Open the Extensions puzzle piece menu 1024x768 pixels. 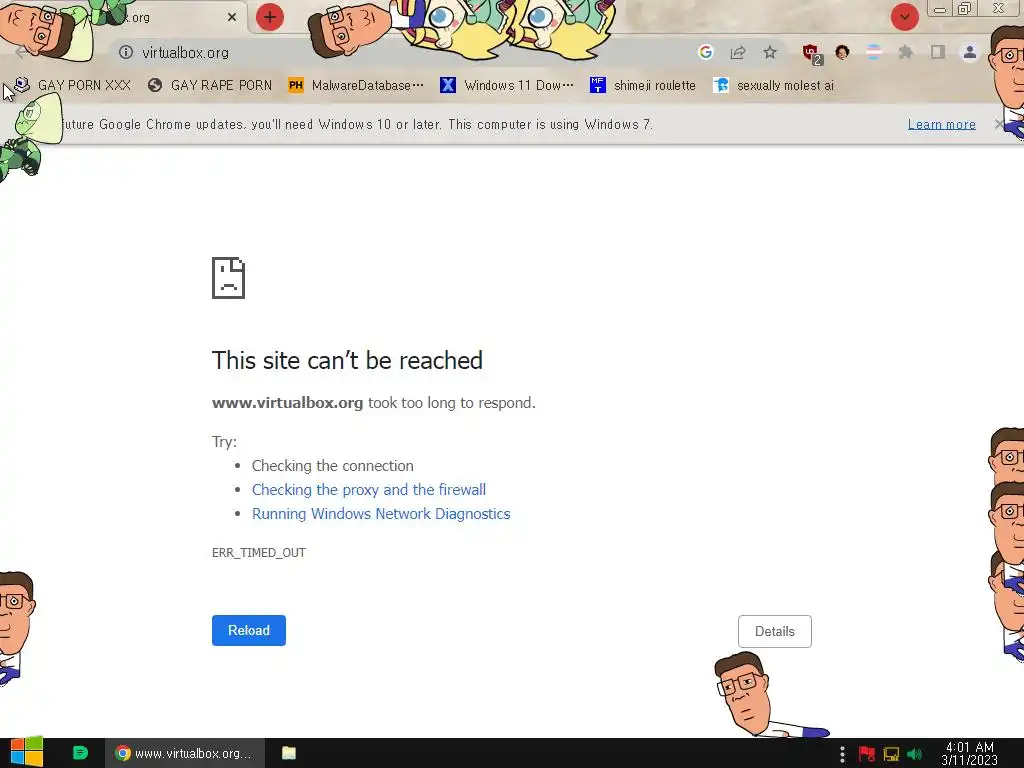906,52
